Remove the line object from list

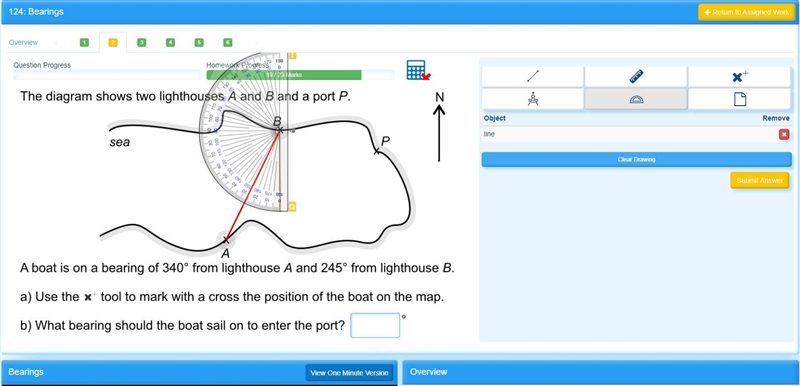tap(784, 134)
